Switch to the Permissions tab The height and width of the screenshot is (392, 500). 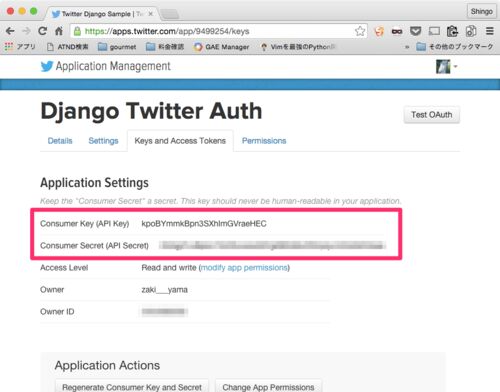click(x=264, y=141)
